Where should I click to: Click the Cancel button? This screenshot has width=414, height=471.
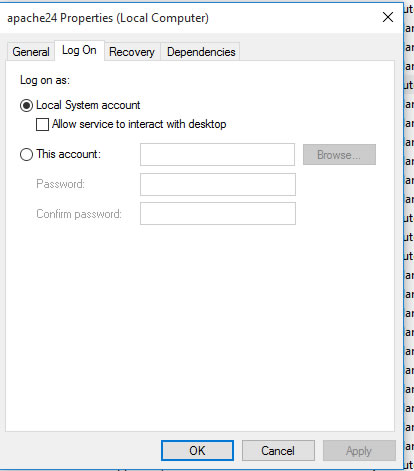click(x=278, y=451)
